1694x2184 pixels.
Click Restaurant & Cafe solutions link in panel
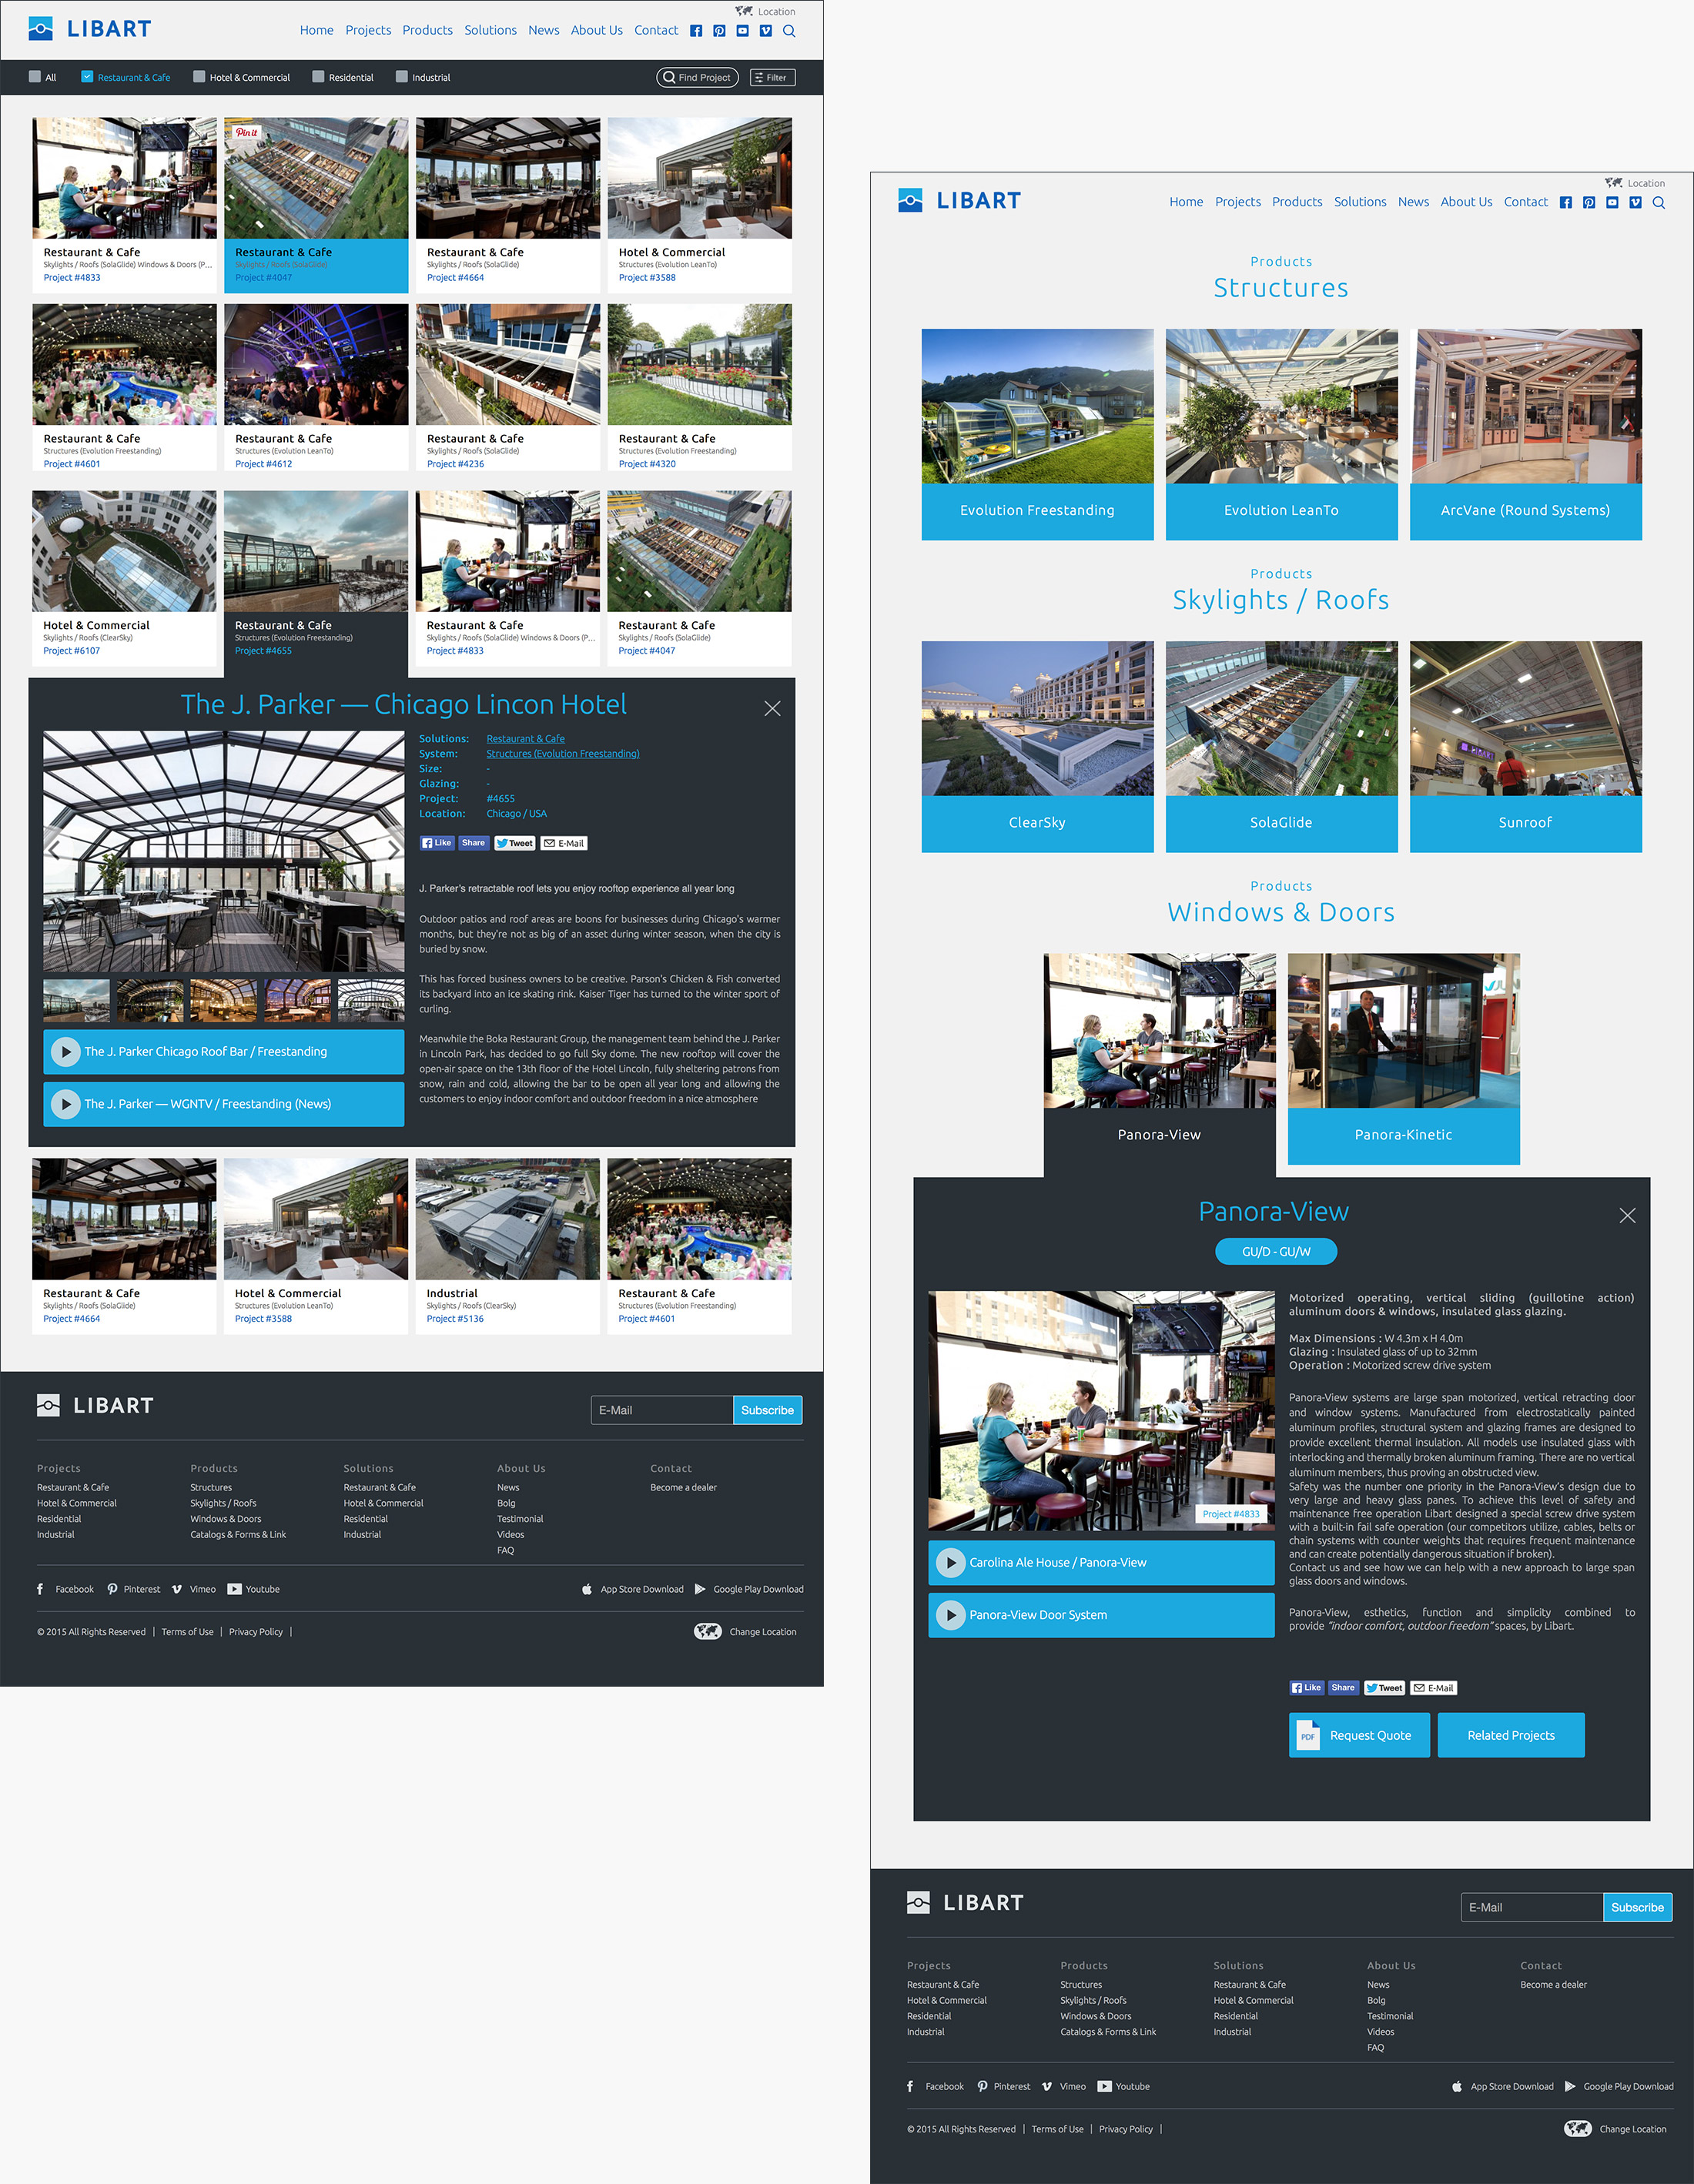526,739
